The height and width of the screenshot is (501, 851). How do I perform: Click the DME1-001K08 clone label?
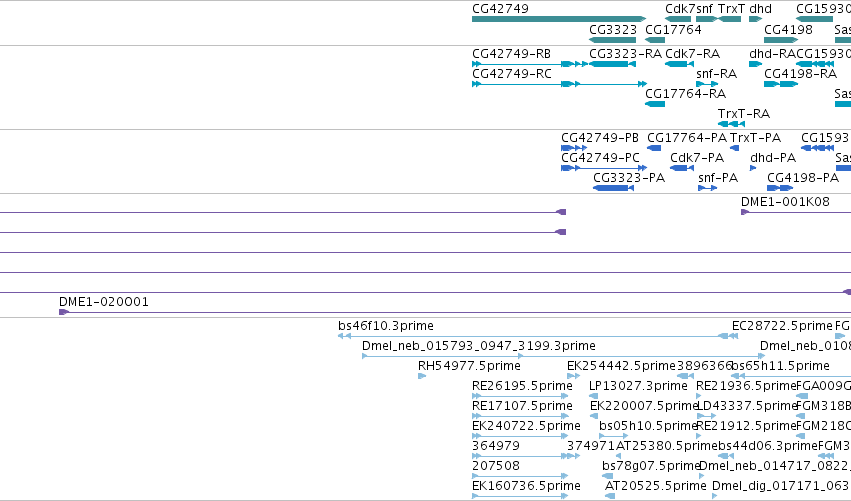click(785, 202)
